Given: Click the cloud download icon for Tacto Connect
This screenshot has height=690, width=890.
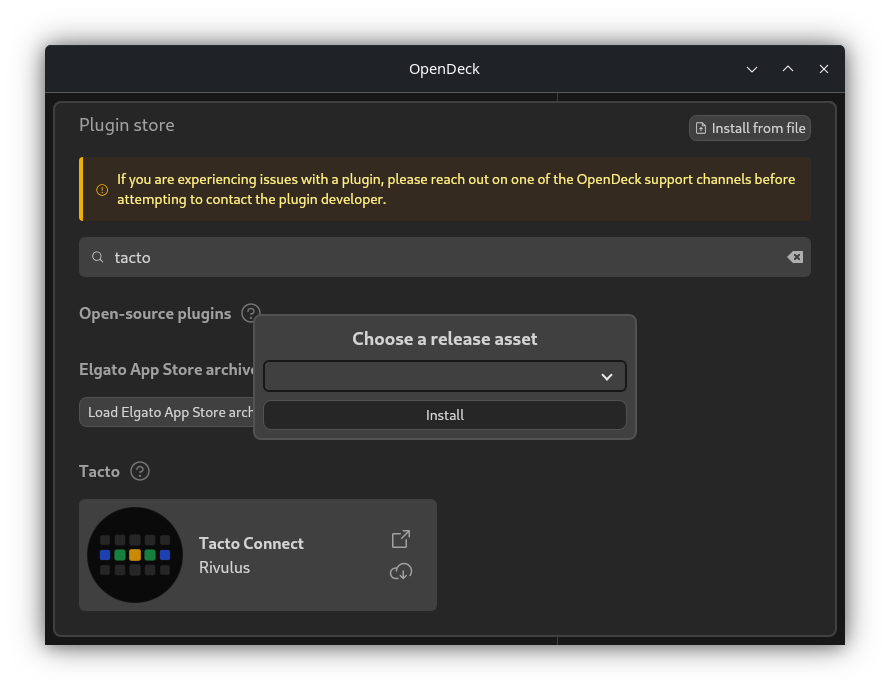Looking at the screenshot, I should tap(401, 571).
